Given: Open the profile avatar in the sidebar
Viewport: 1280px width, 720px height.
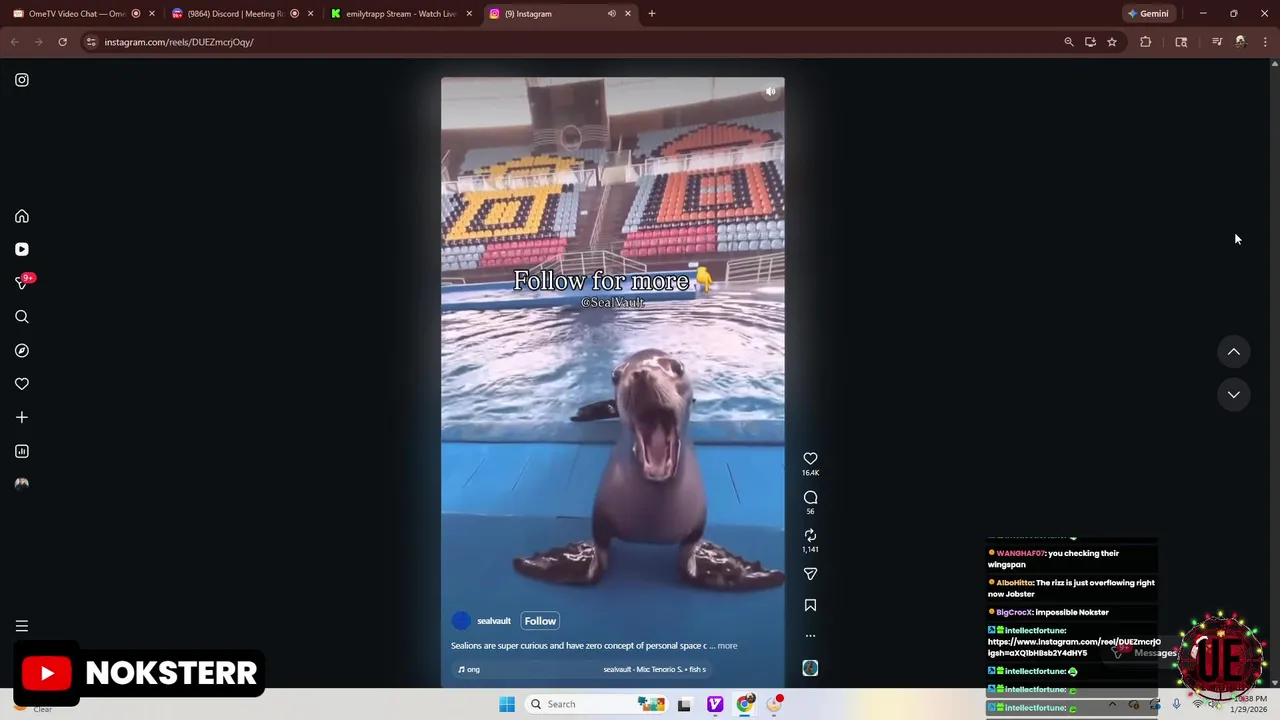Looking at the screenshot, I should (x=22, y=484).
